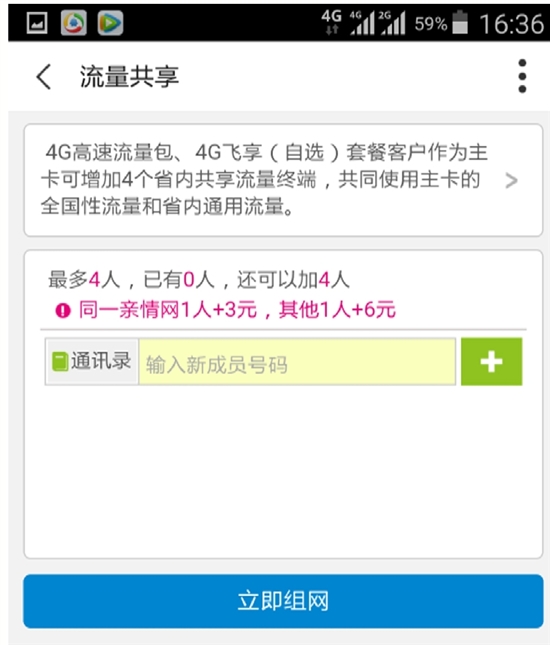
Task: Expand plan description via right chevron
Action: 511,180
